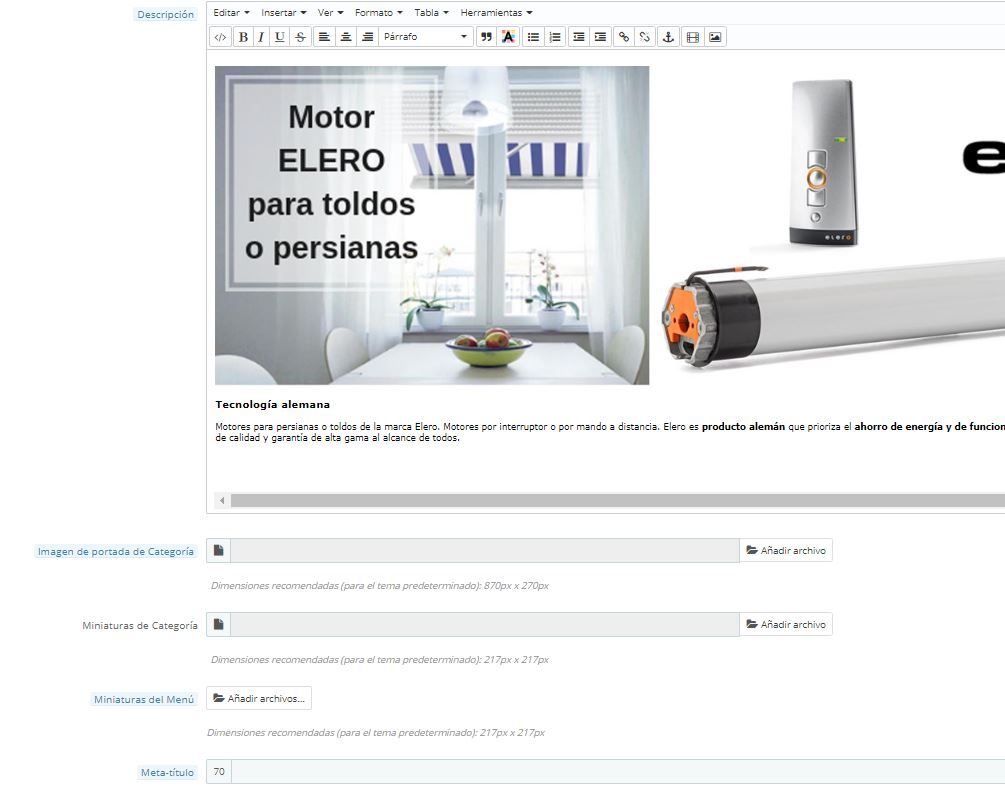Toggle italic formatting
This screenshot has height=797, width=1005.
point(261,37)
